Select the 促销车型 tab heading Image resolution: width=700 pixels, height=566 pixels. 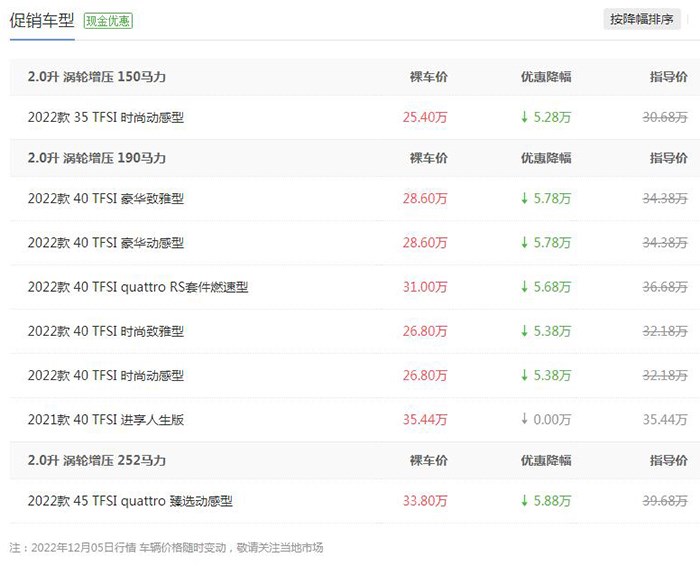coord(42,19)
